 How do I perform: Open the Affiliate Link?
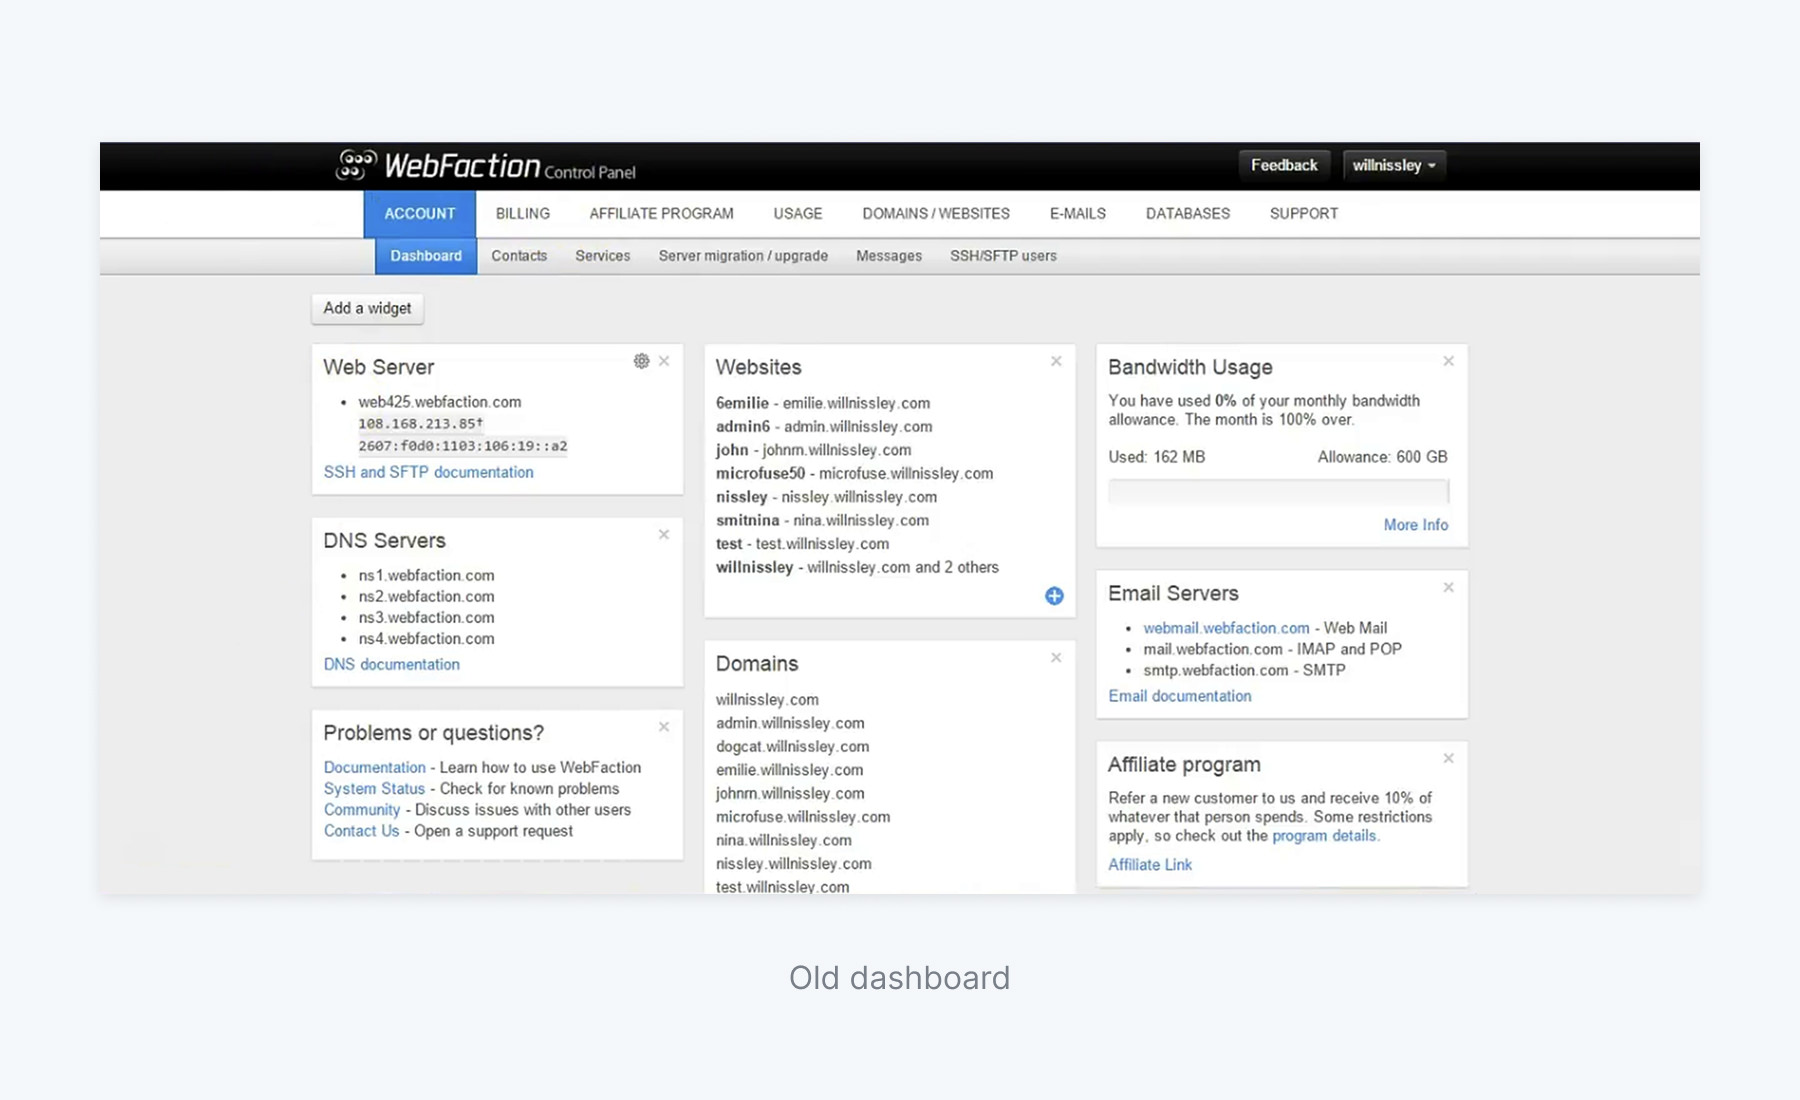[1150, 865]
